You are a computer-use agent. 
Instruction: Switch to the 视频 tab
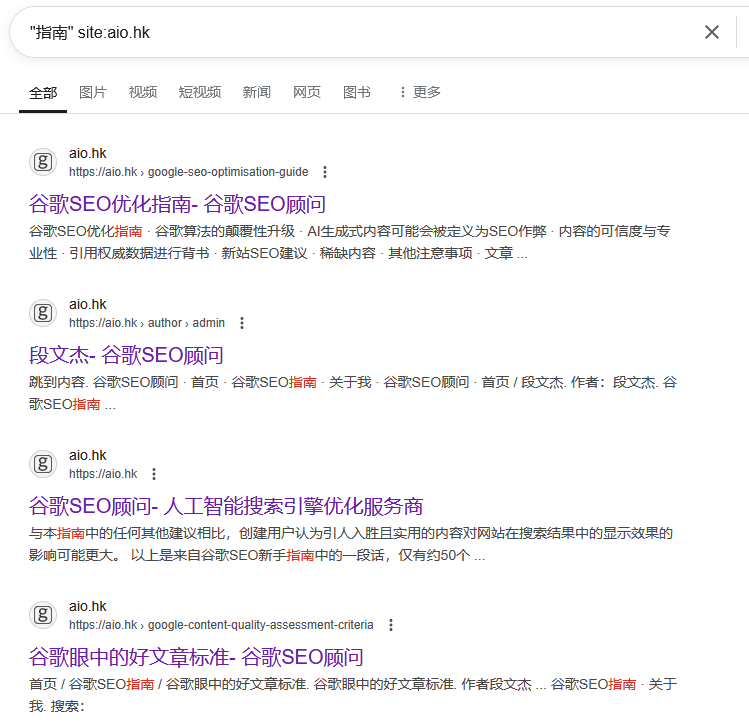(143, 92)
